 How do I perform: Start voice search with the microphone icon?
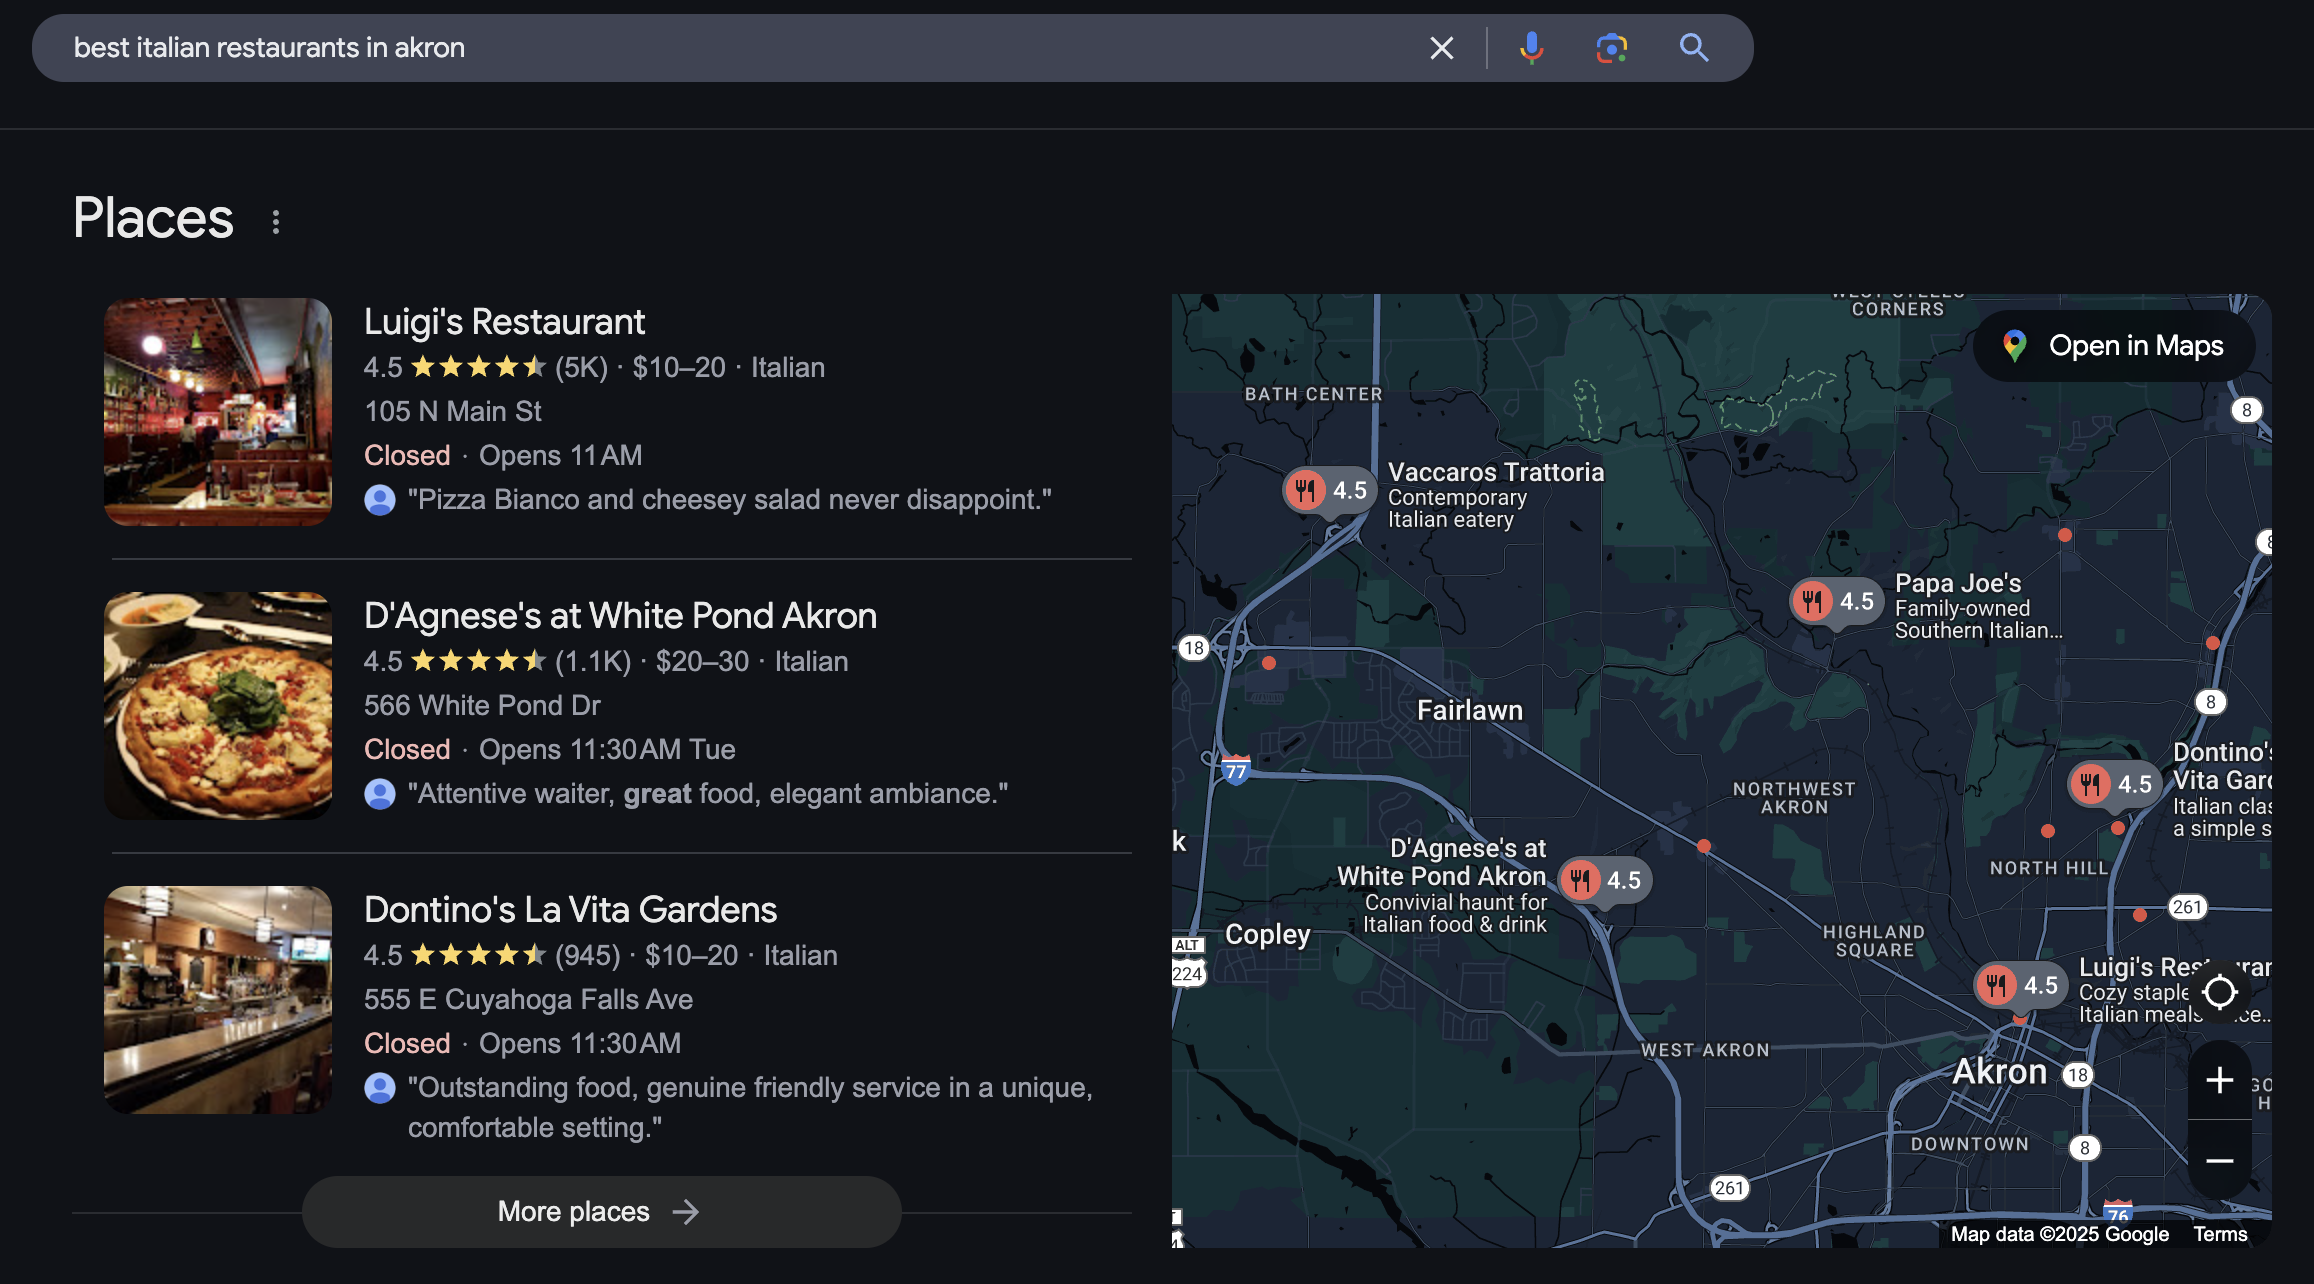(1531, 48)
